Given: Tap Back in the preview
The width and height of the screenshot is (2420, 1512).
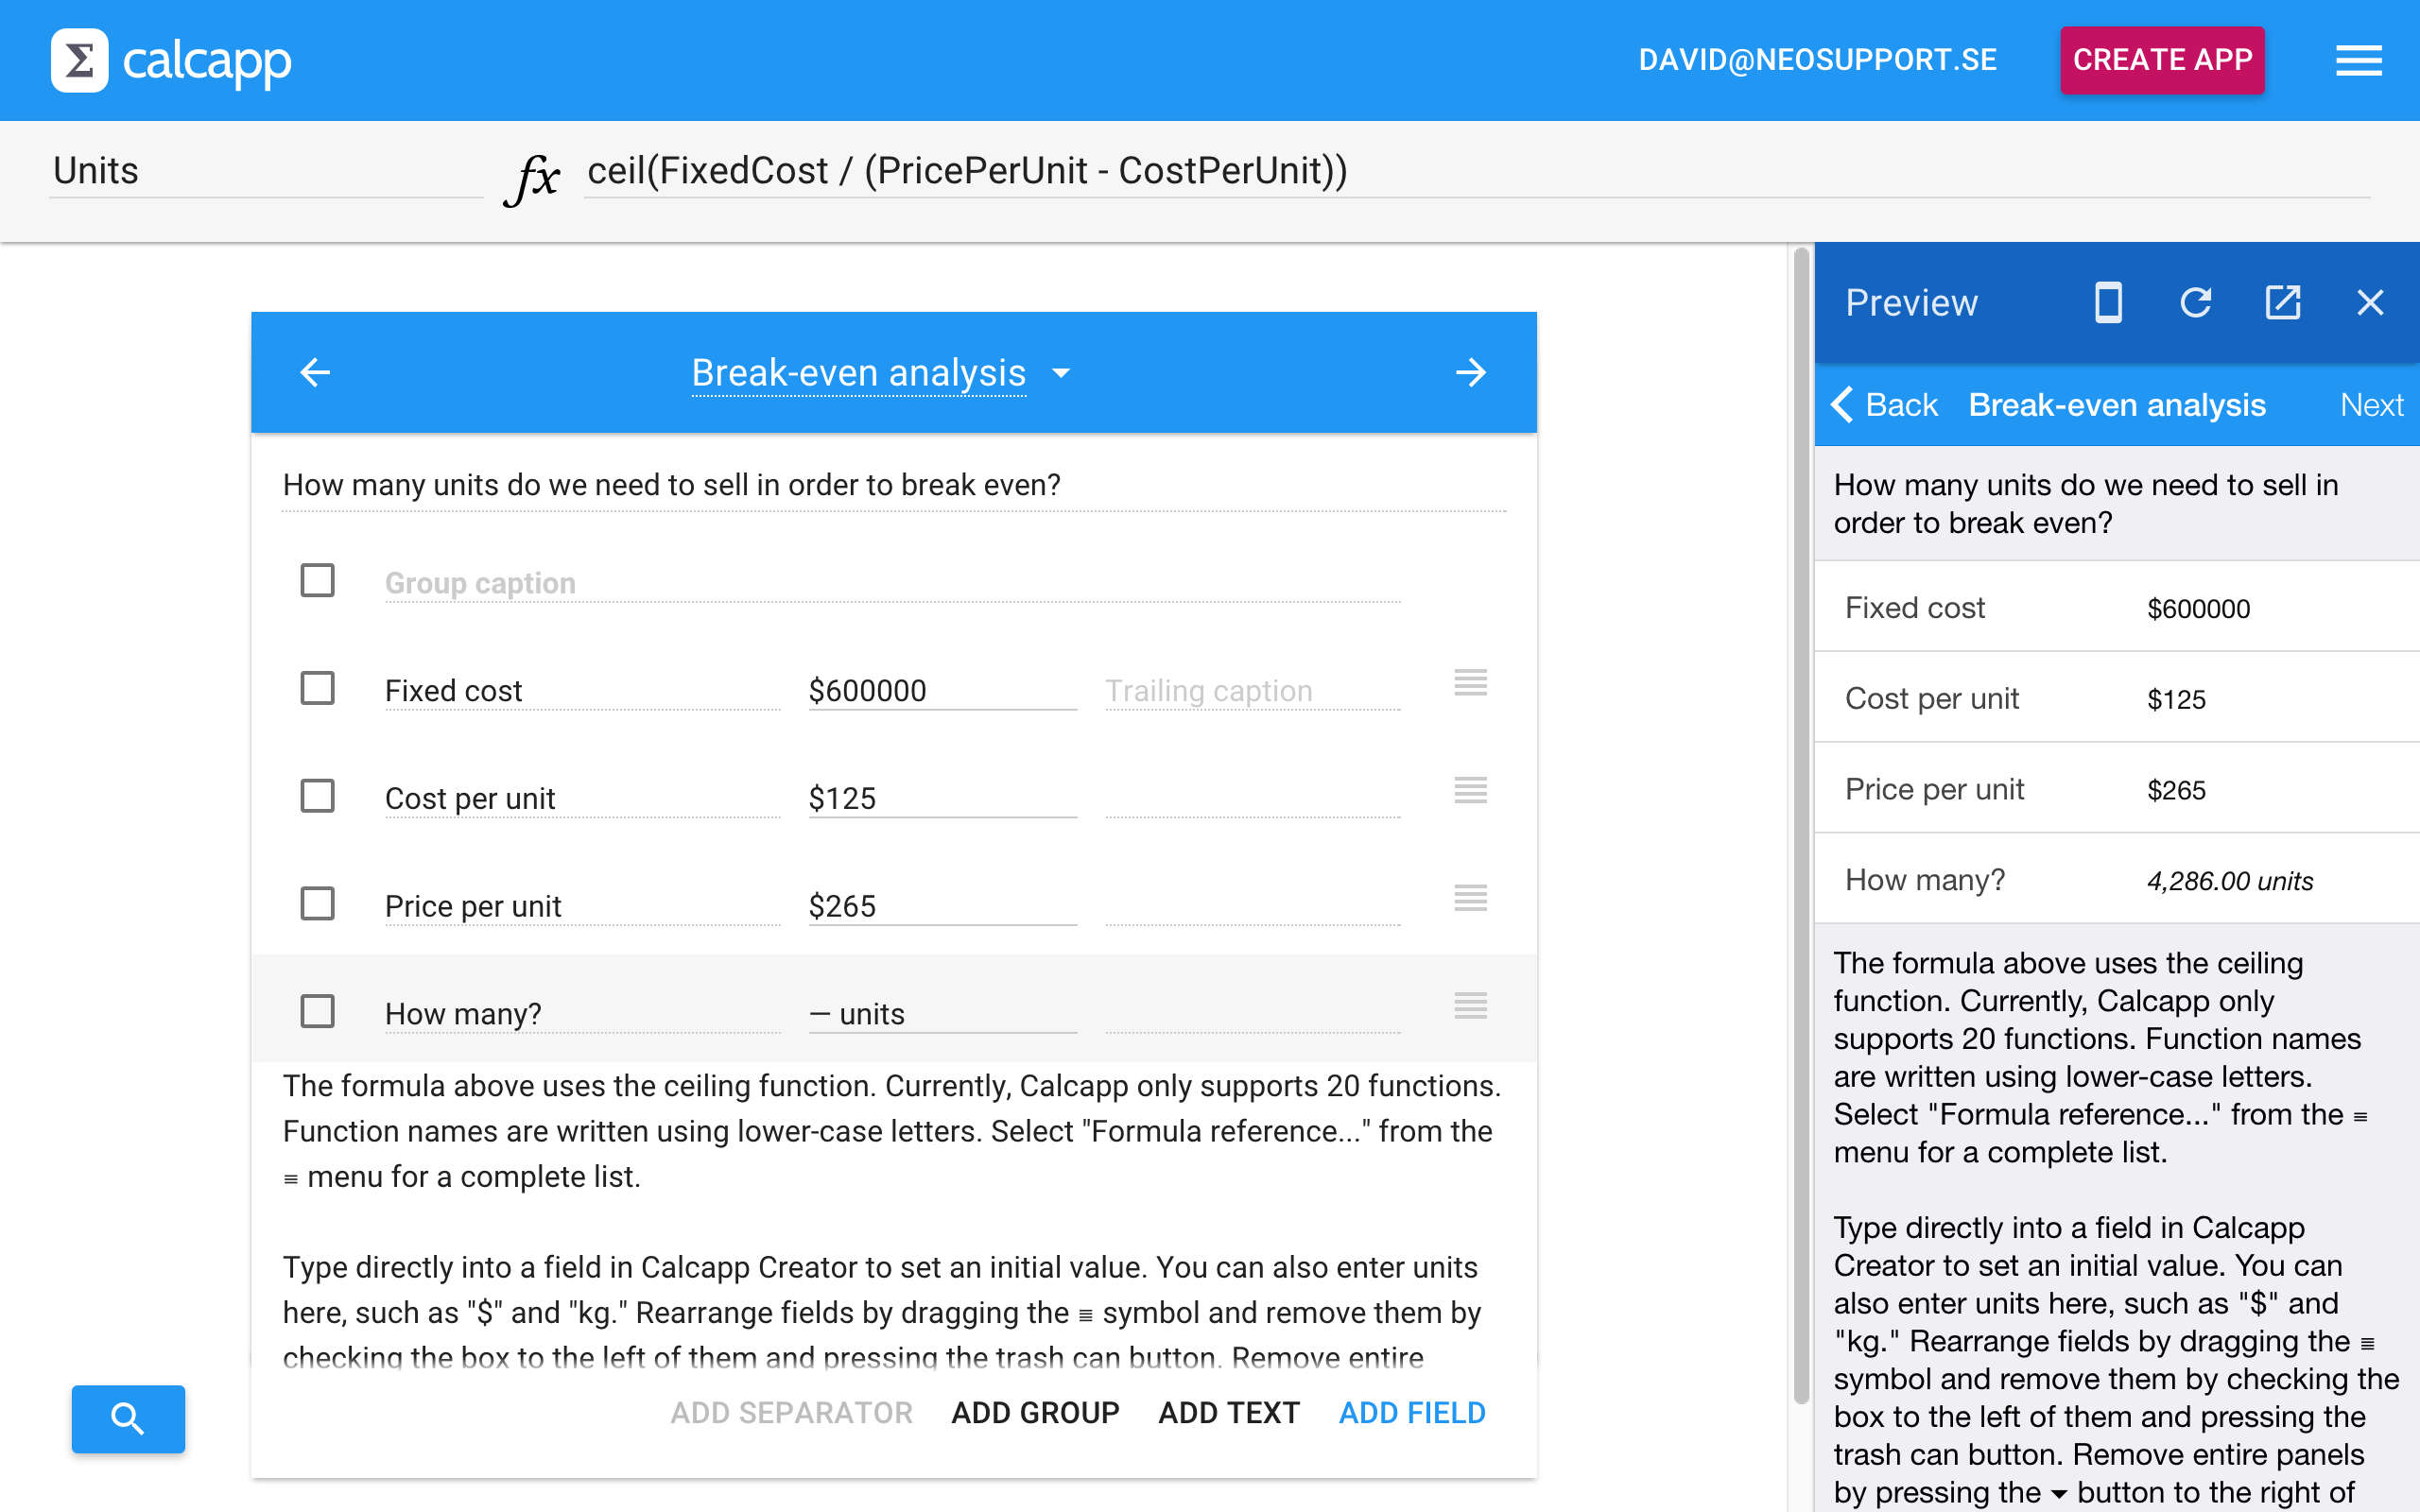Looking at the screenshot, I should click(1884, 405).
